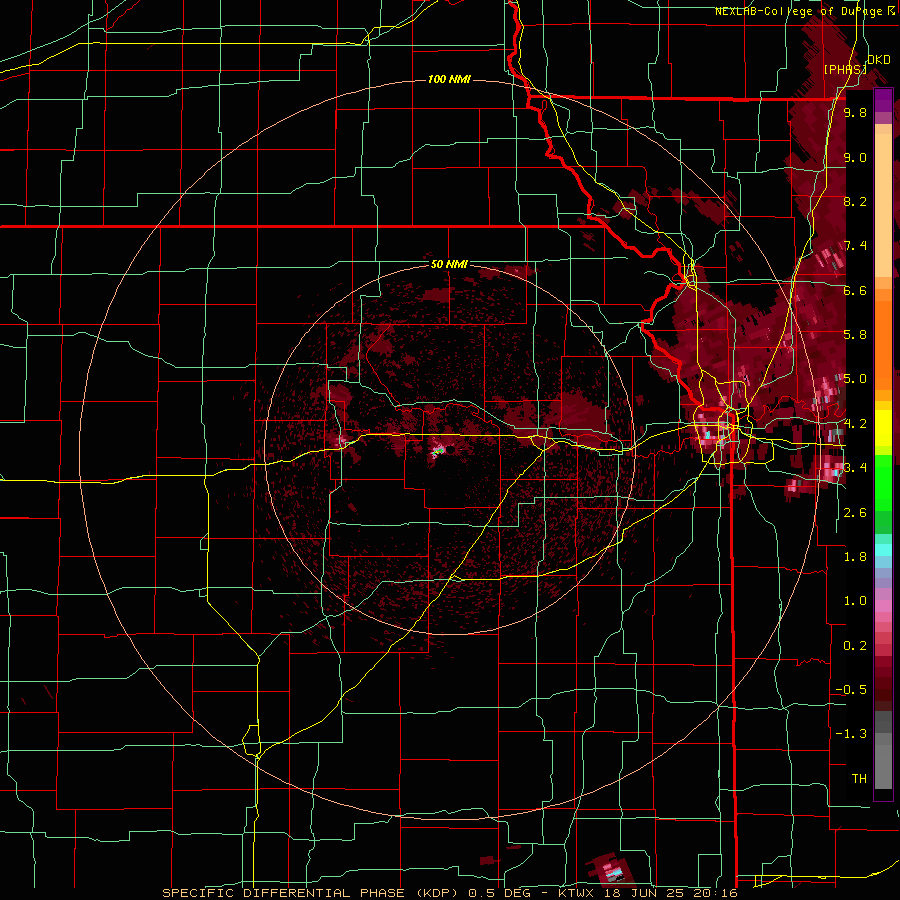Click the 5.0 scale value
Screen dimensions: 900x900
855,379
